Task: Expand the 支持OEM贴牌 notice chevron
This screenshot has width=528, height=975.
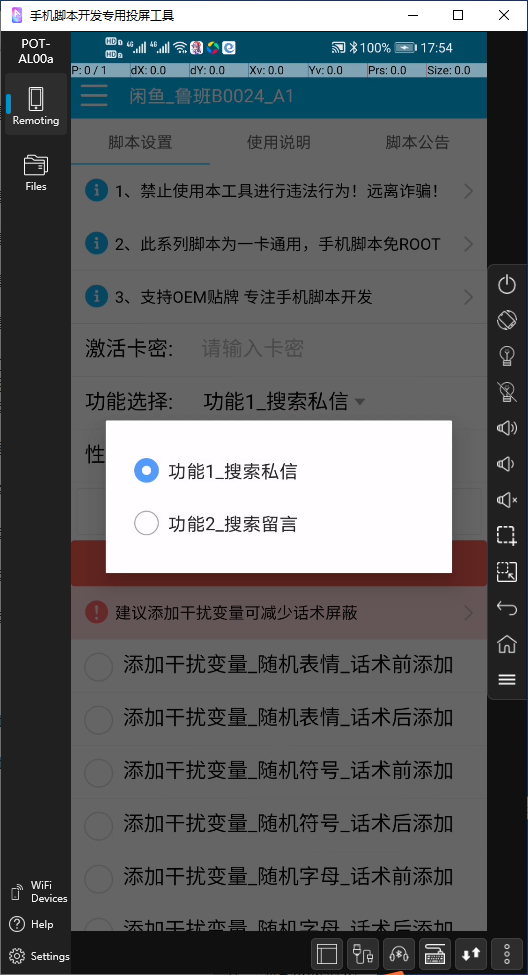Action: click(468, 297)
